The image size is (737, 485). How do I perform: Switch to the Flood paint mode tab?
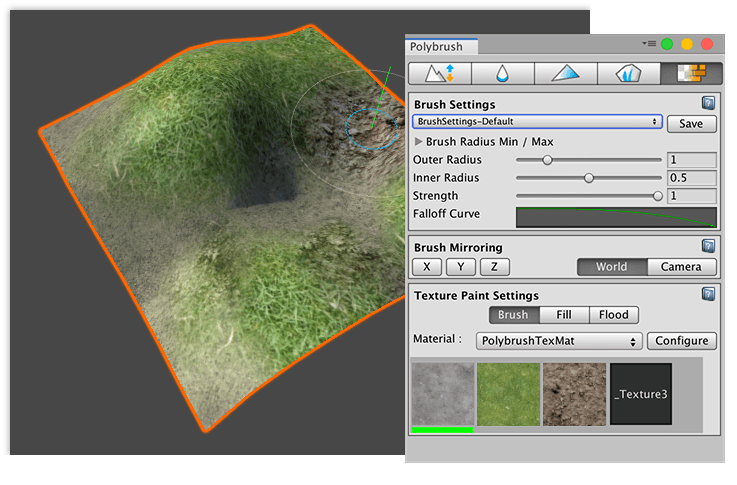coord(613,315)
